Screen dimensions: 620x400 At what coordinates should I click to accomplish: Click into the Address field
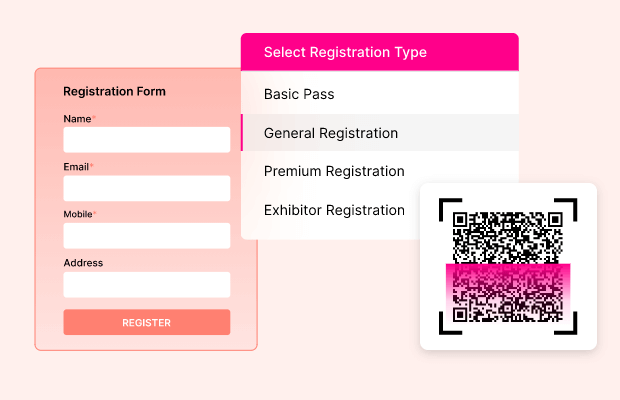coord(146,285)
